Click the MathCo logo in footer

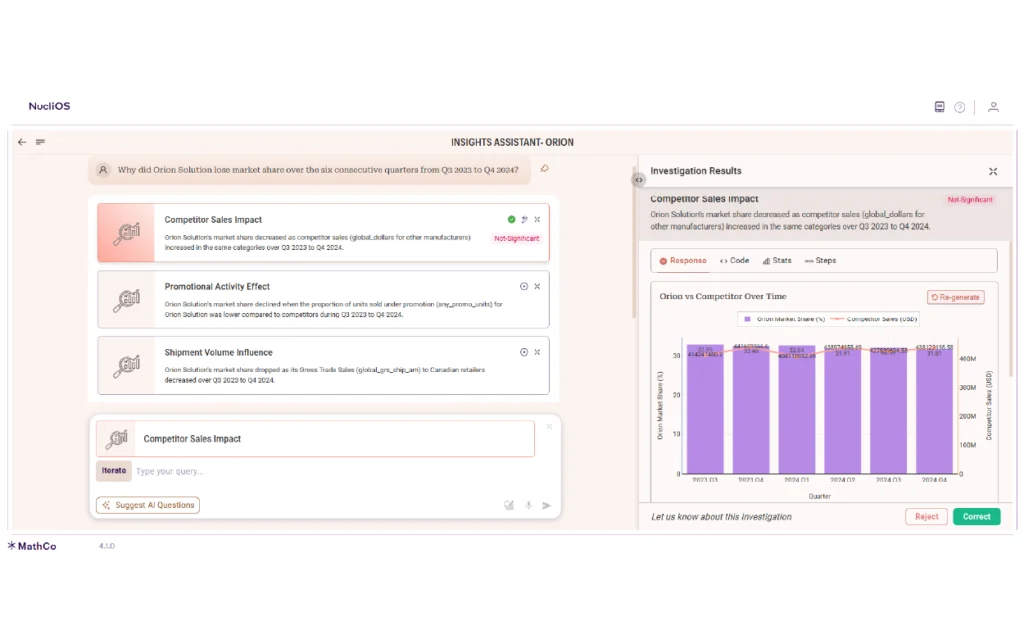click(32, 546)
